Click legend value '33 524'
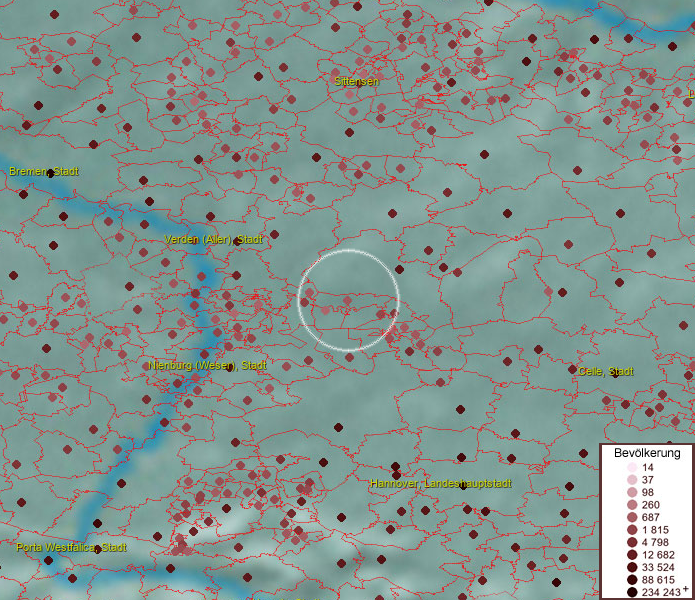 coord(658,567)
